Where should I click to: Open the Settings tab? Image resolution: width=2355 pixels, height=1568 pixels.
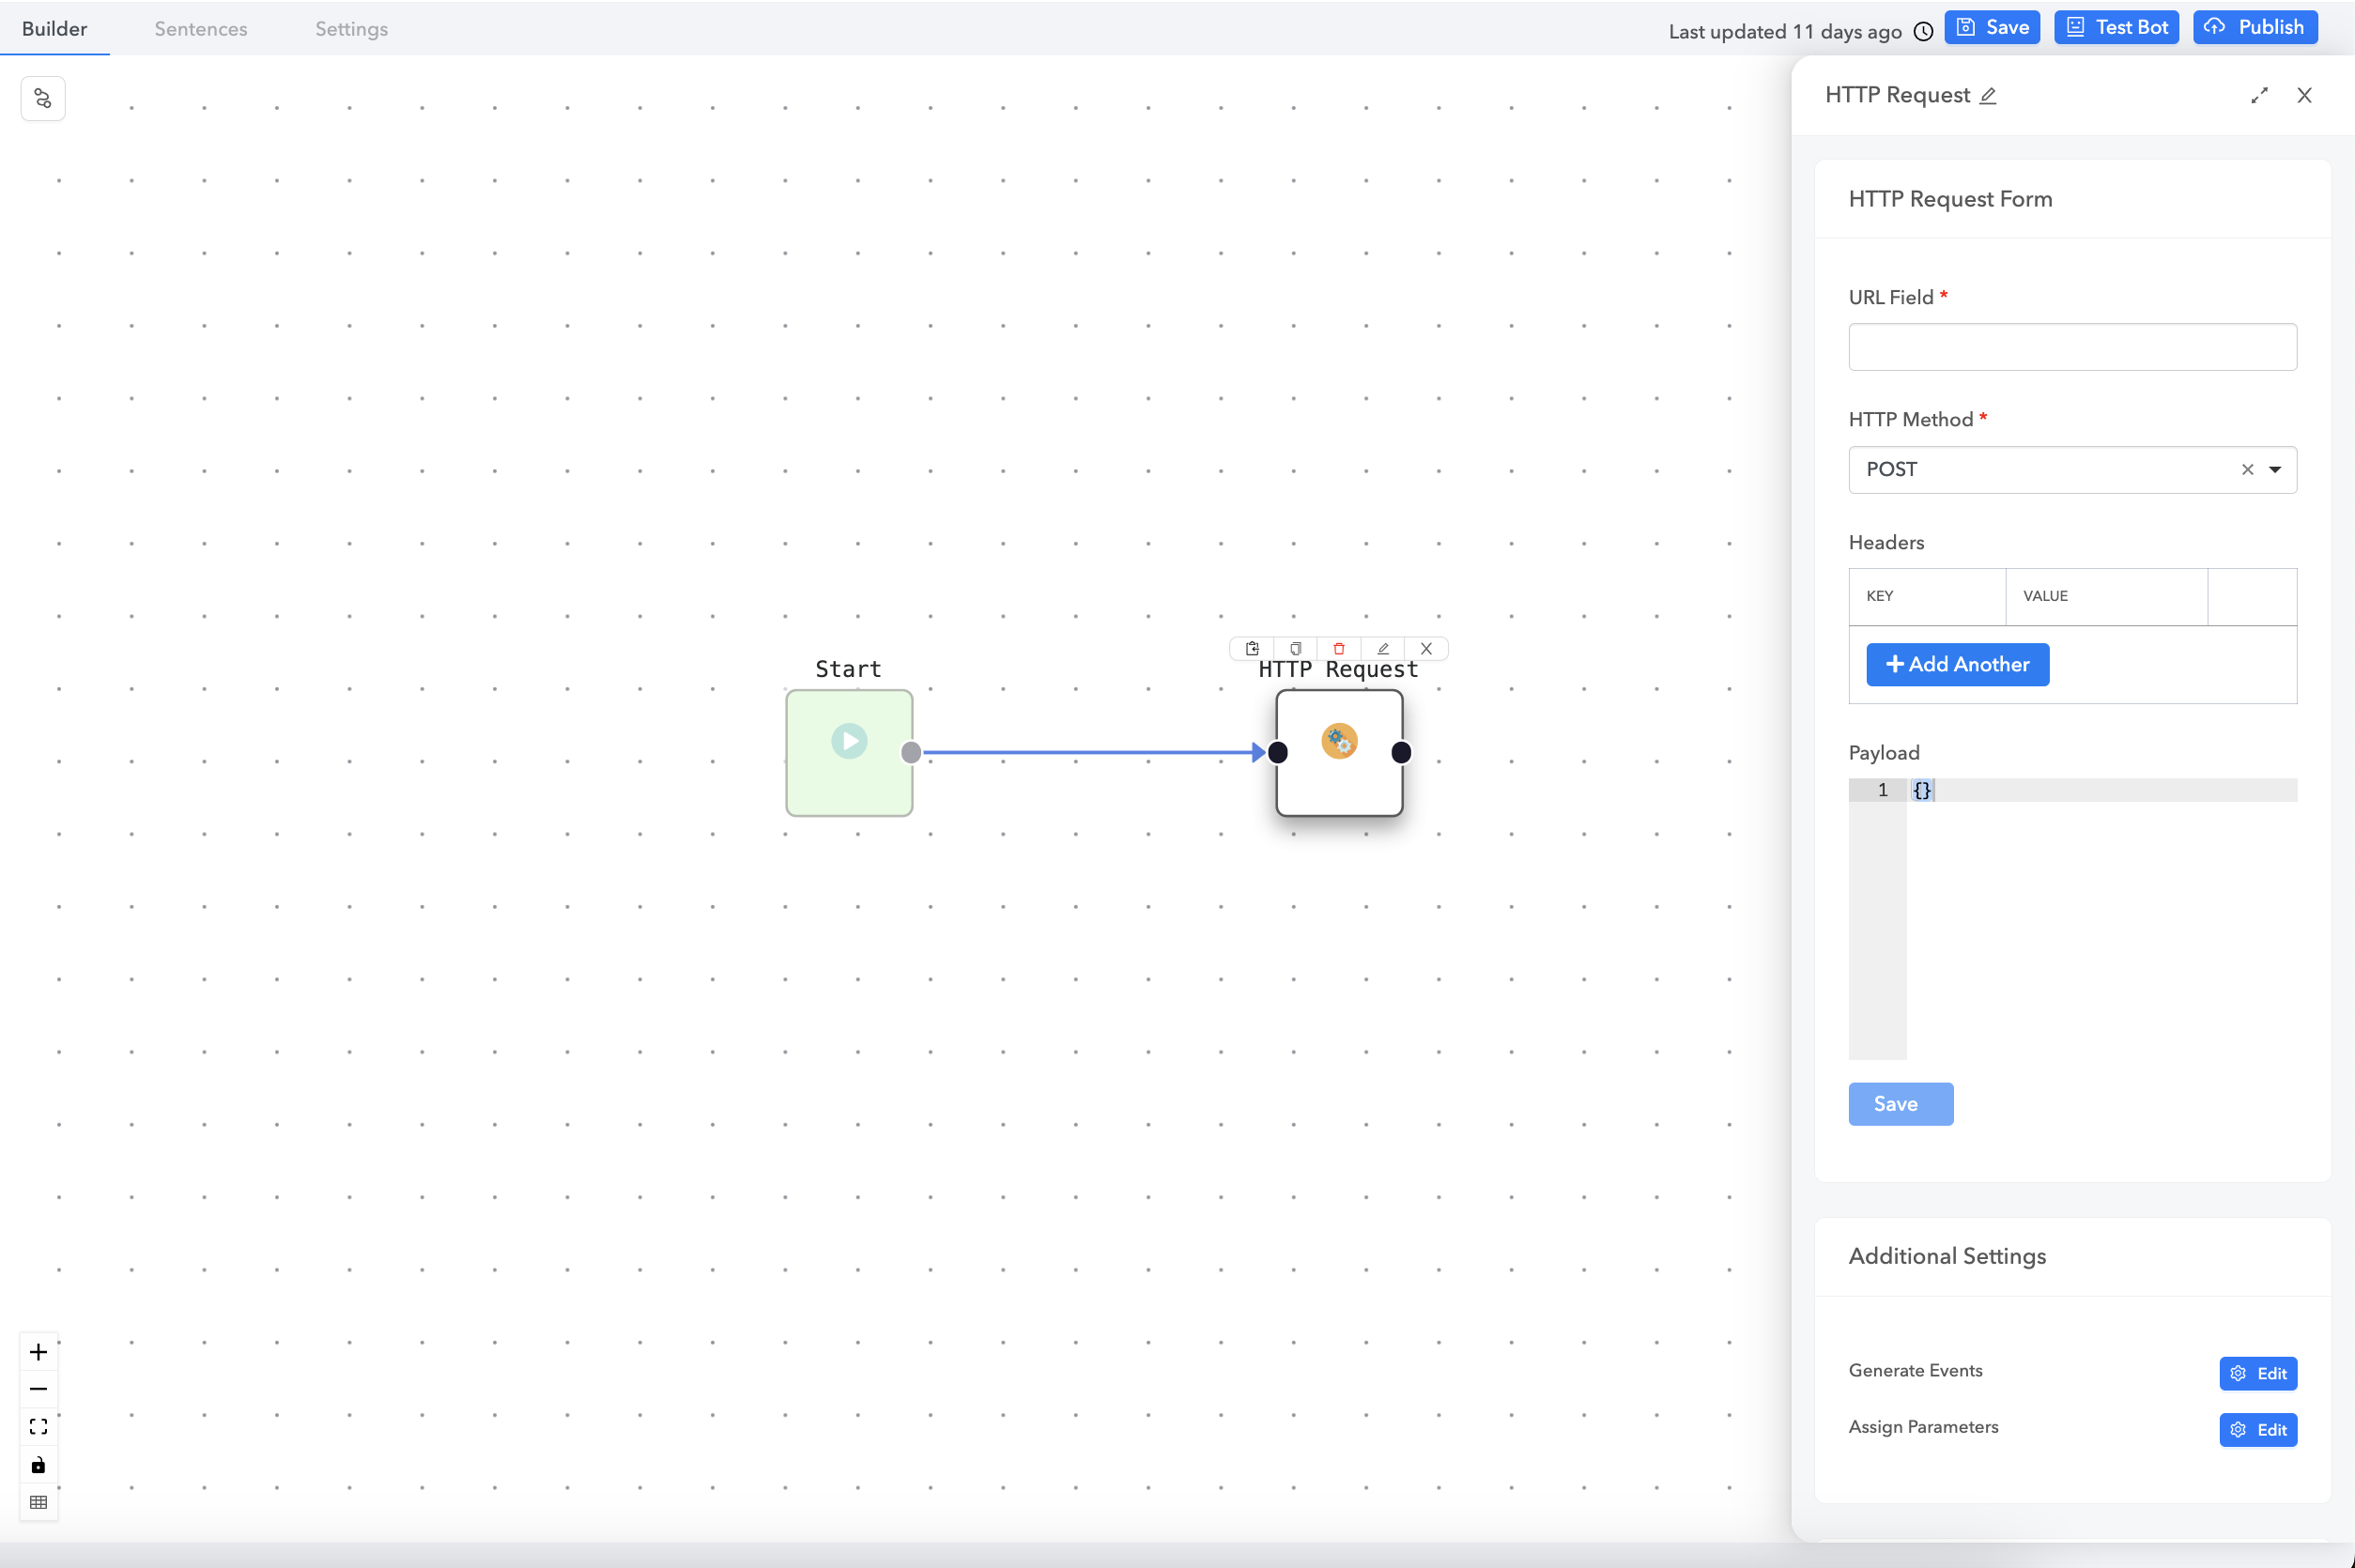pos(351,29)
